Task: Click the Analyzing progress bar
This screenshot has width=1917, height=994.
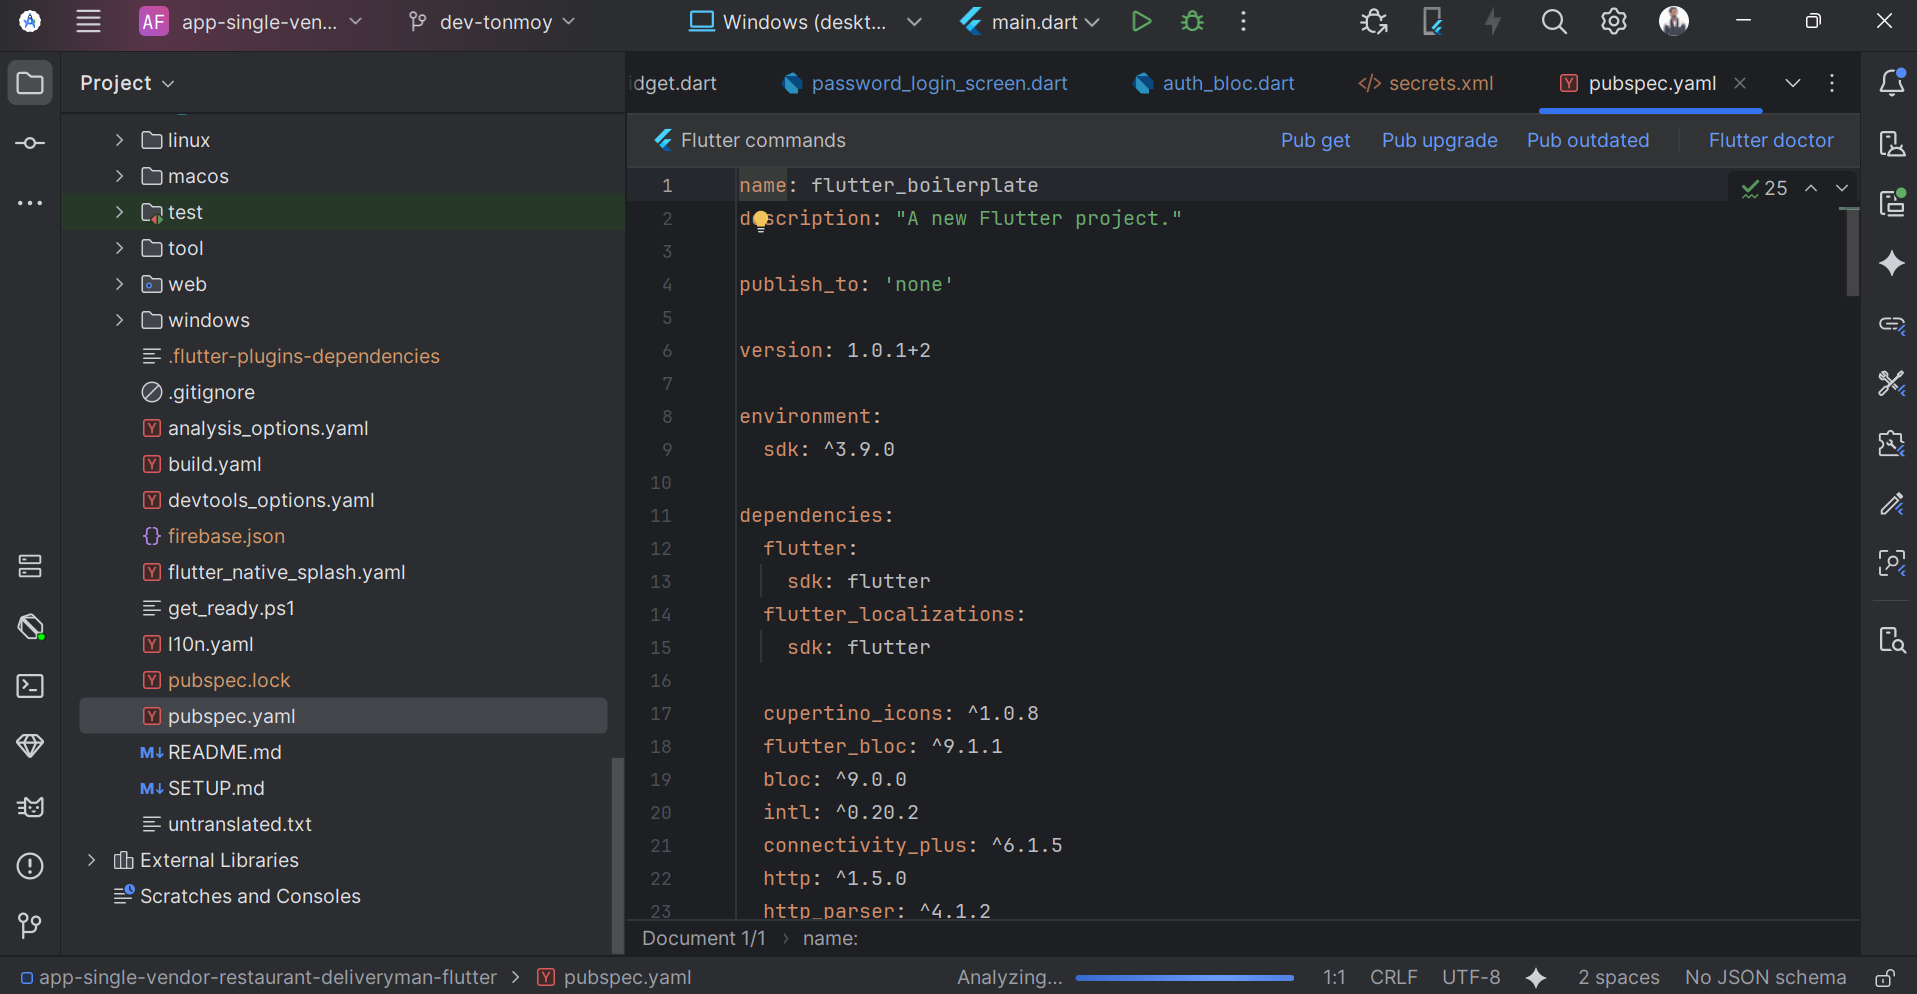Action: 1184,978
